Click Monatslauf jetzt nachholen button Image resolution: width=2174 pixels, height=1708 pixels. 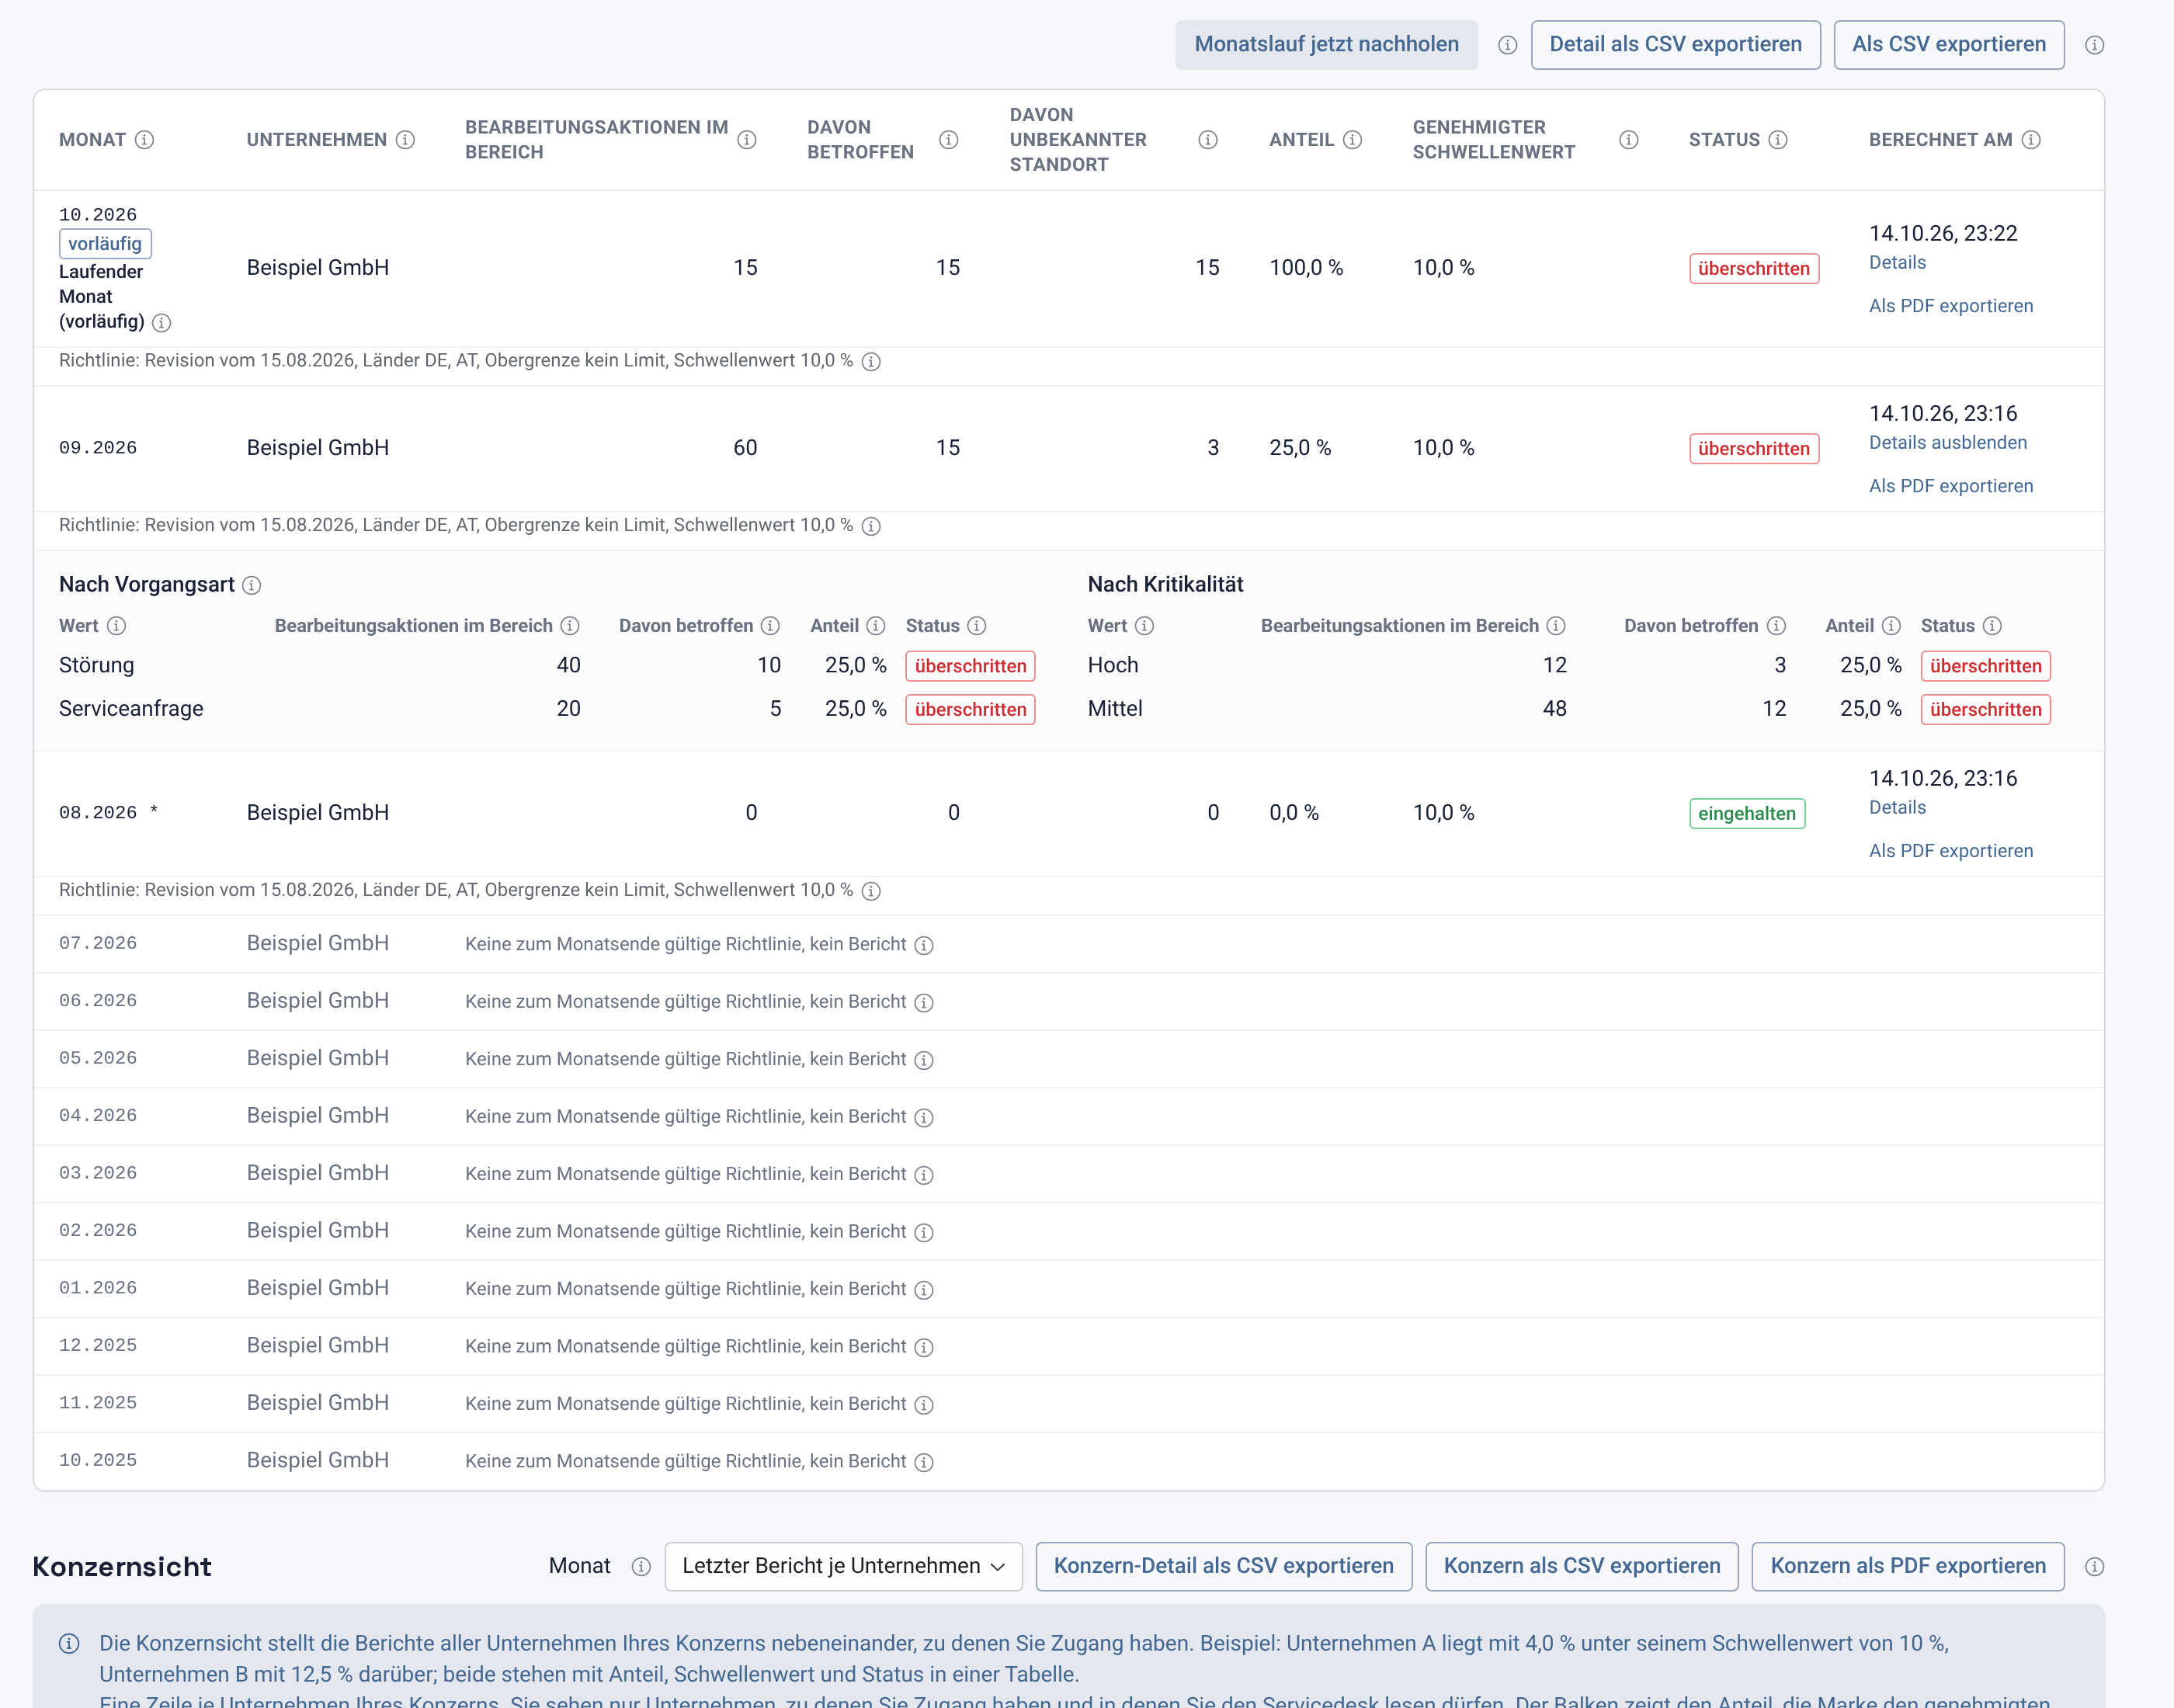[x=1326, y=45]
